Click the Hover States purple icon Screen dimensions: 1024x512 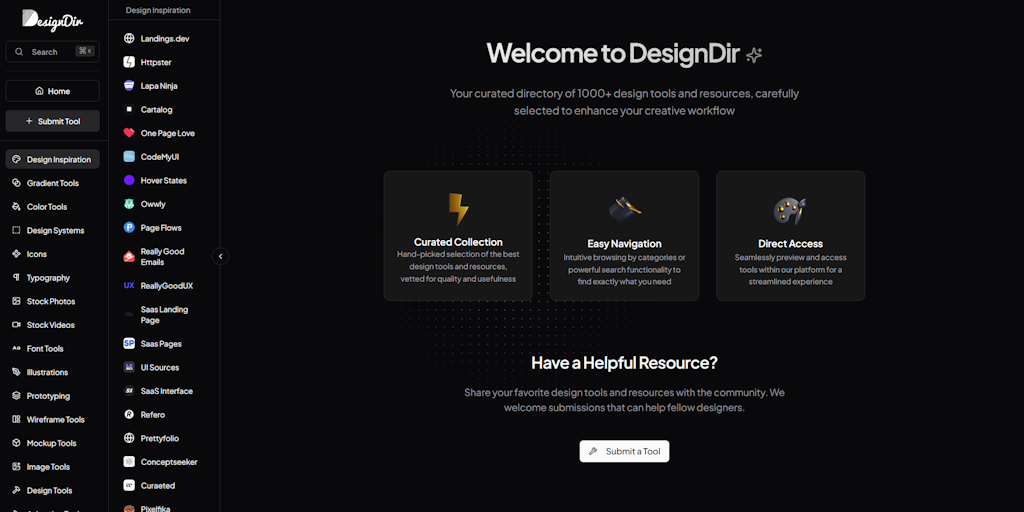pyautogui.click(x=129, y=181)
